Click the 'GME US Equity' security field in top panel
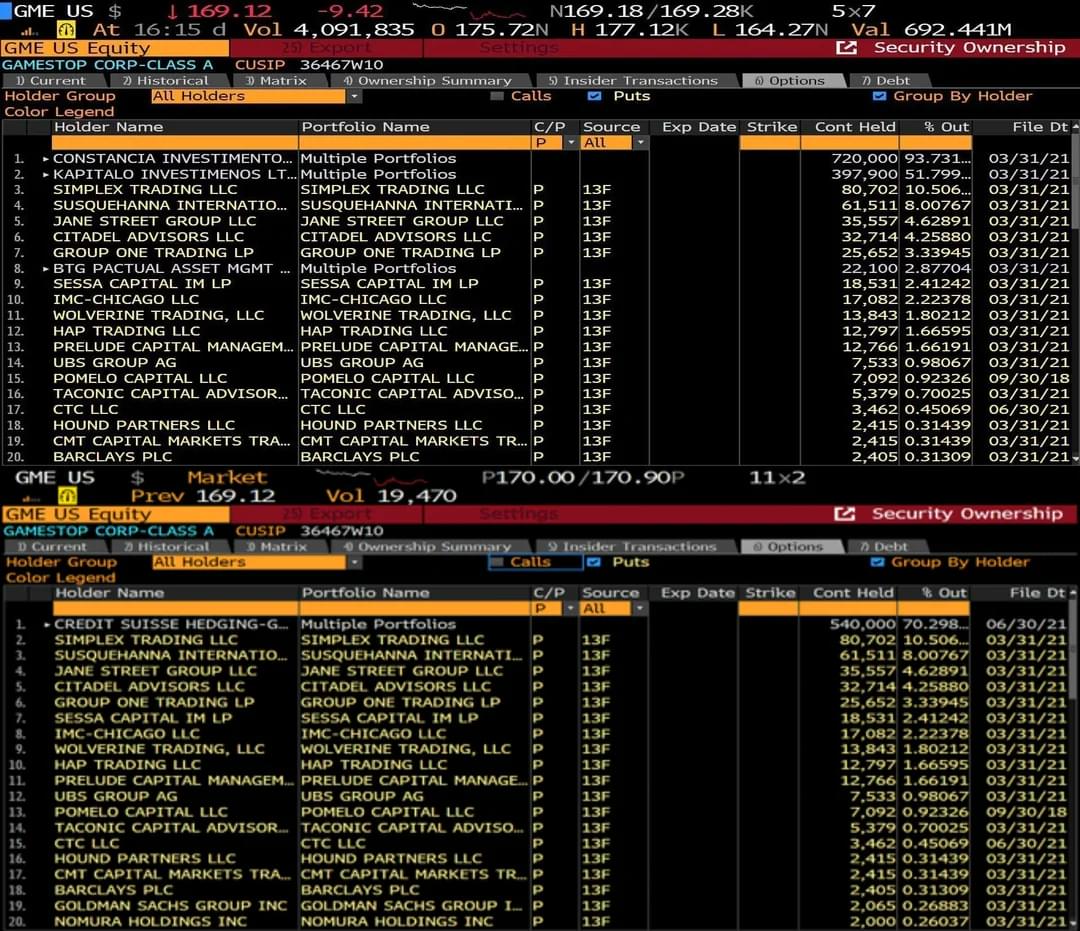 point(115,48)
